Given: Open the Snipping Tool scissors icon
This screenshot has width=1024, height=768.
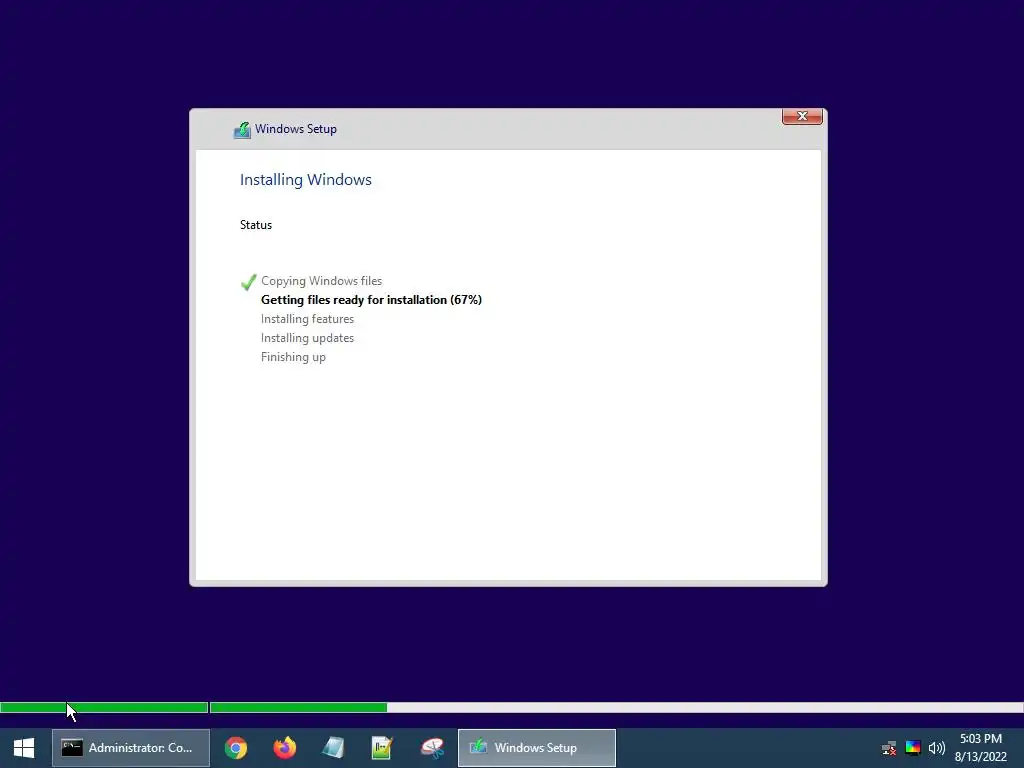Looking at the screenshot, I should pos(432,748).
